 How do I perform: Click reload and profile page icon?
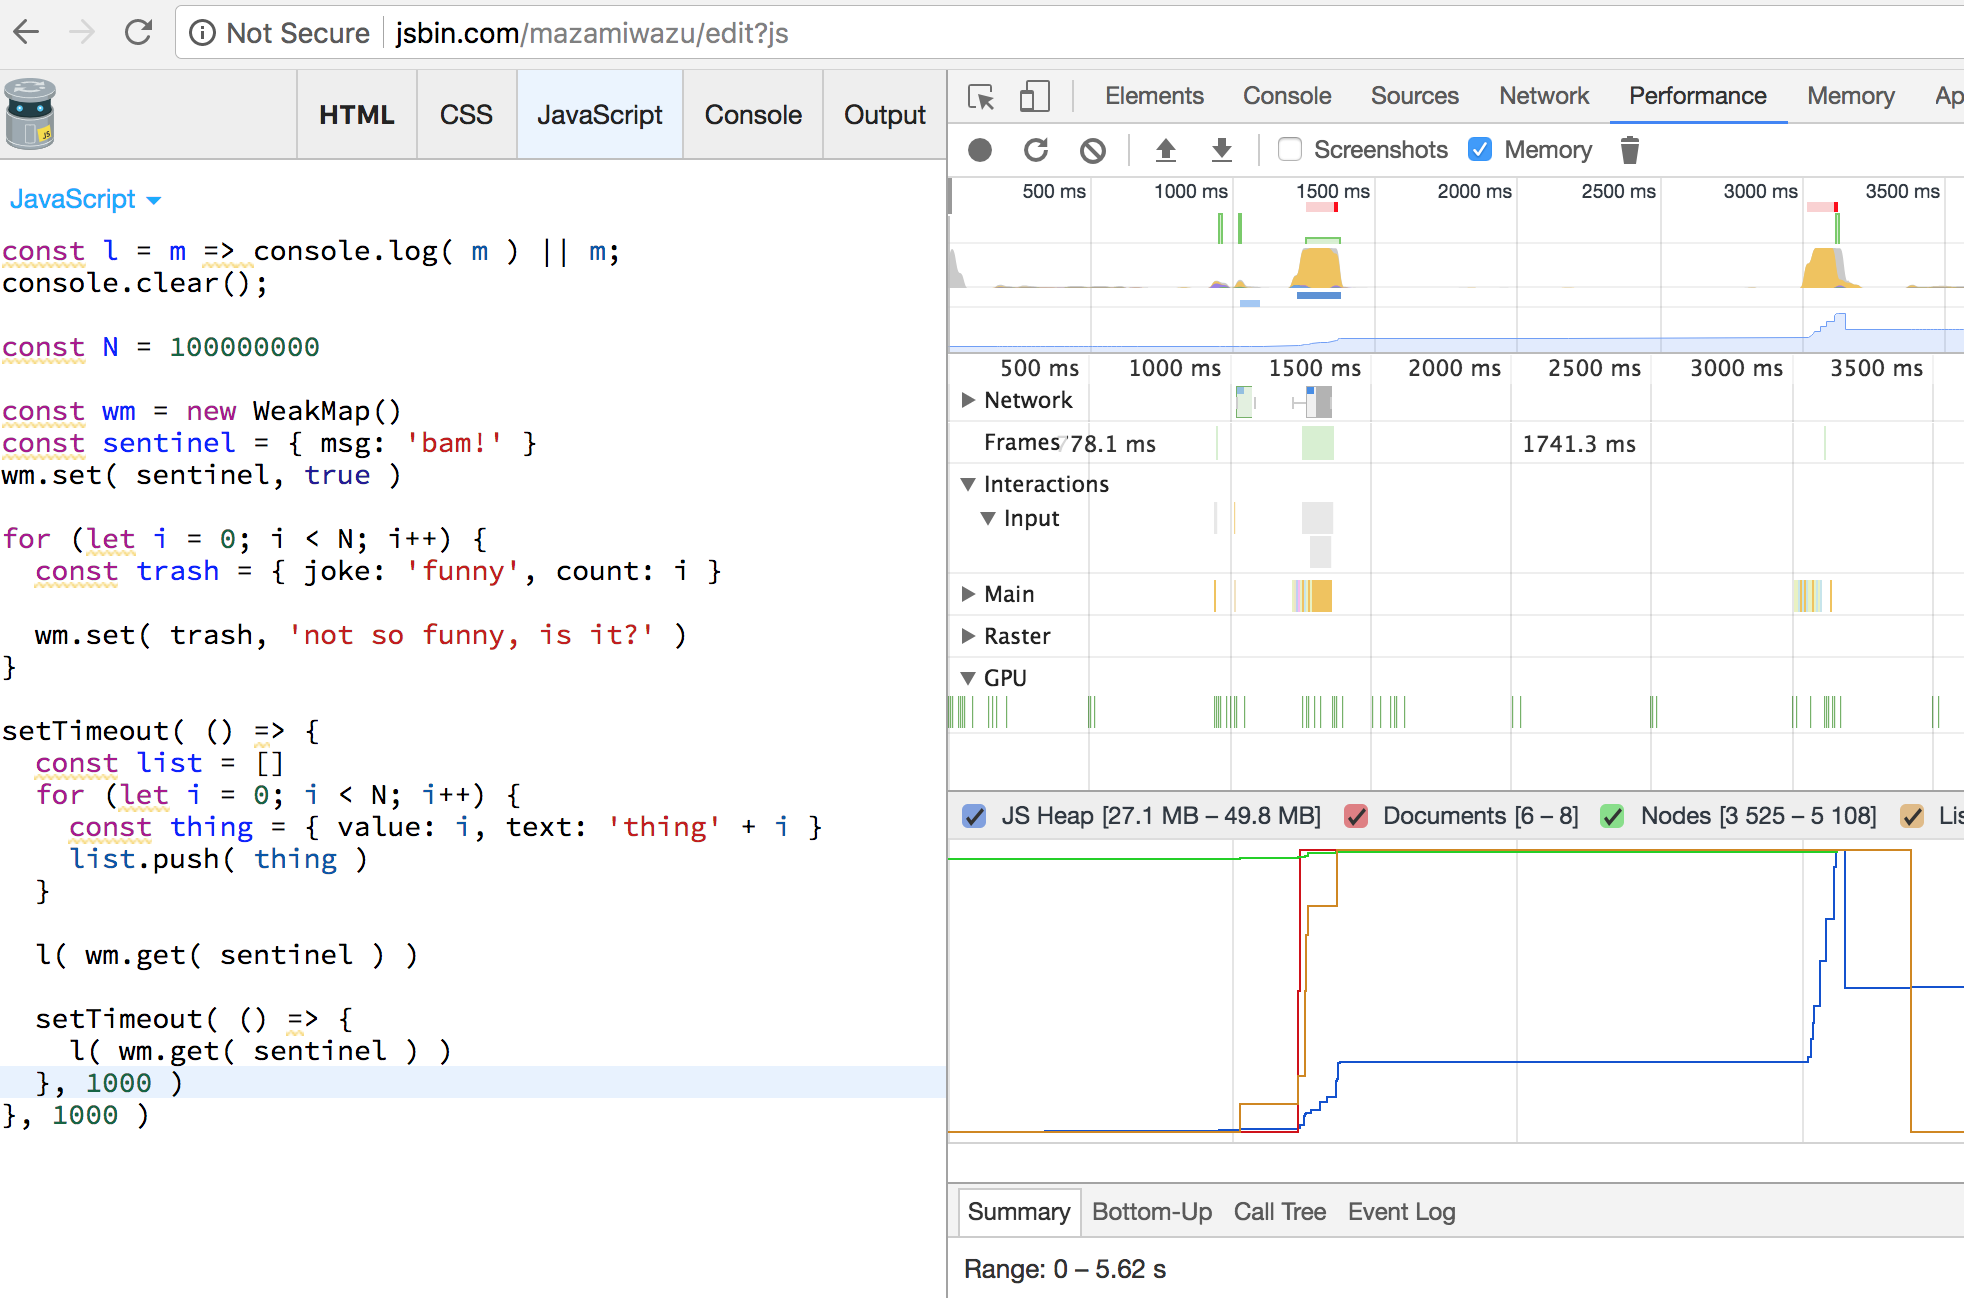1036,150
